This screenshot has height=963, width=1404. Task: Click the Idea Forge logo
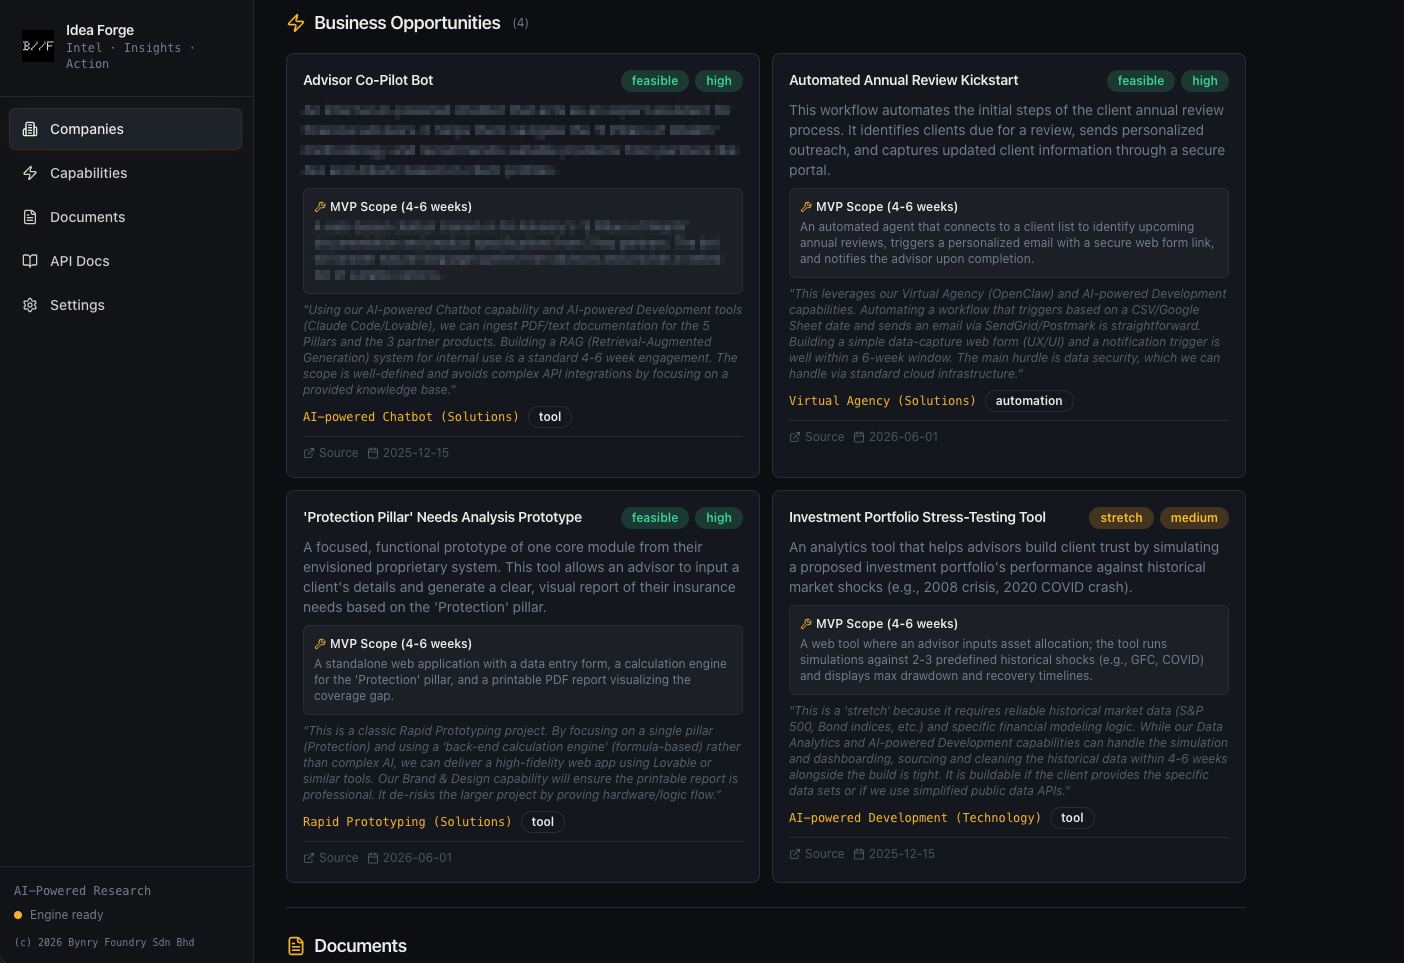(38, 46)
